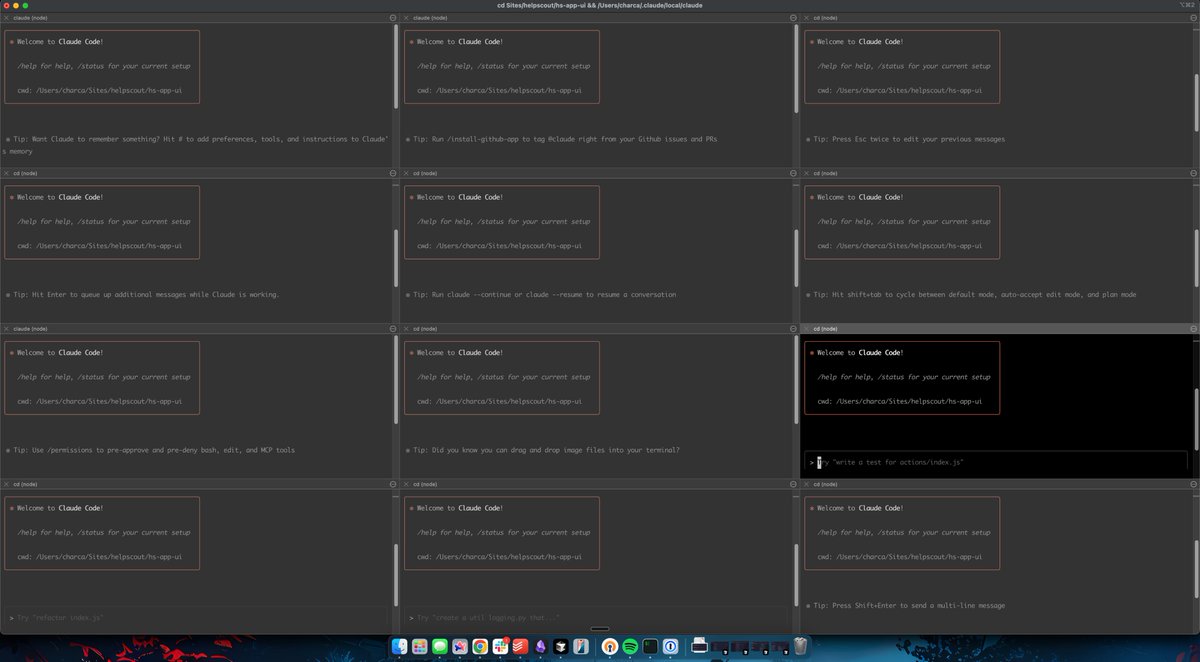Open the printer icon in the Dock

700,646
